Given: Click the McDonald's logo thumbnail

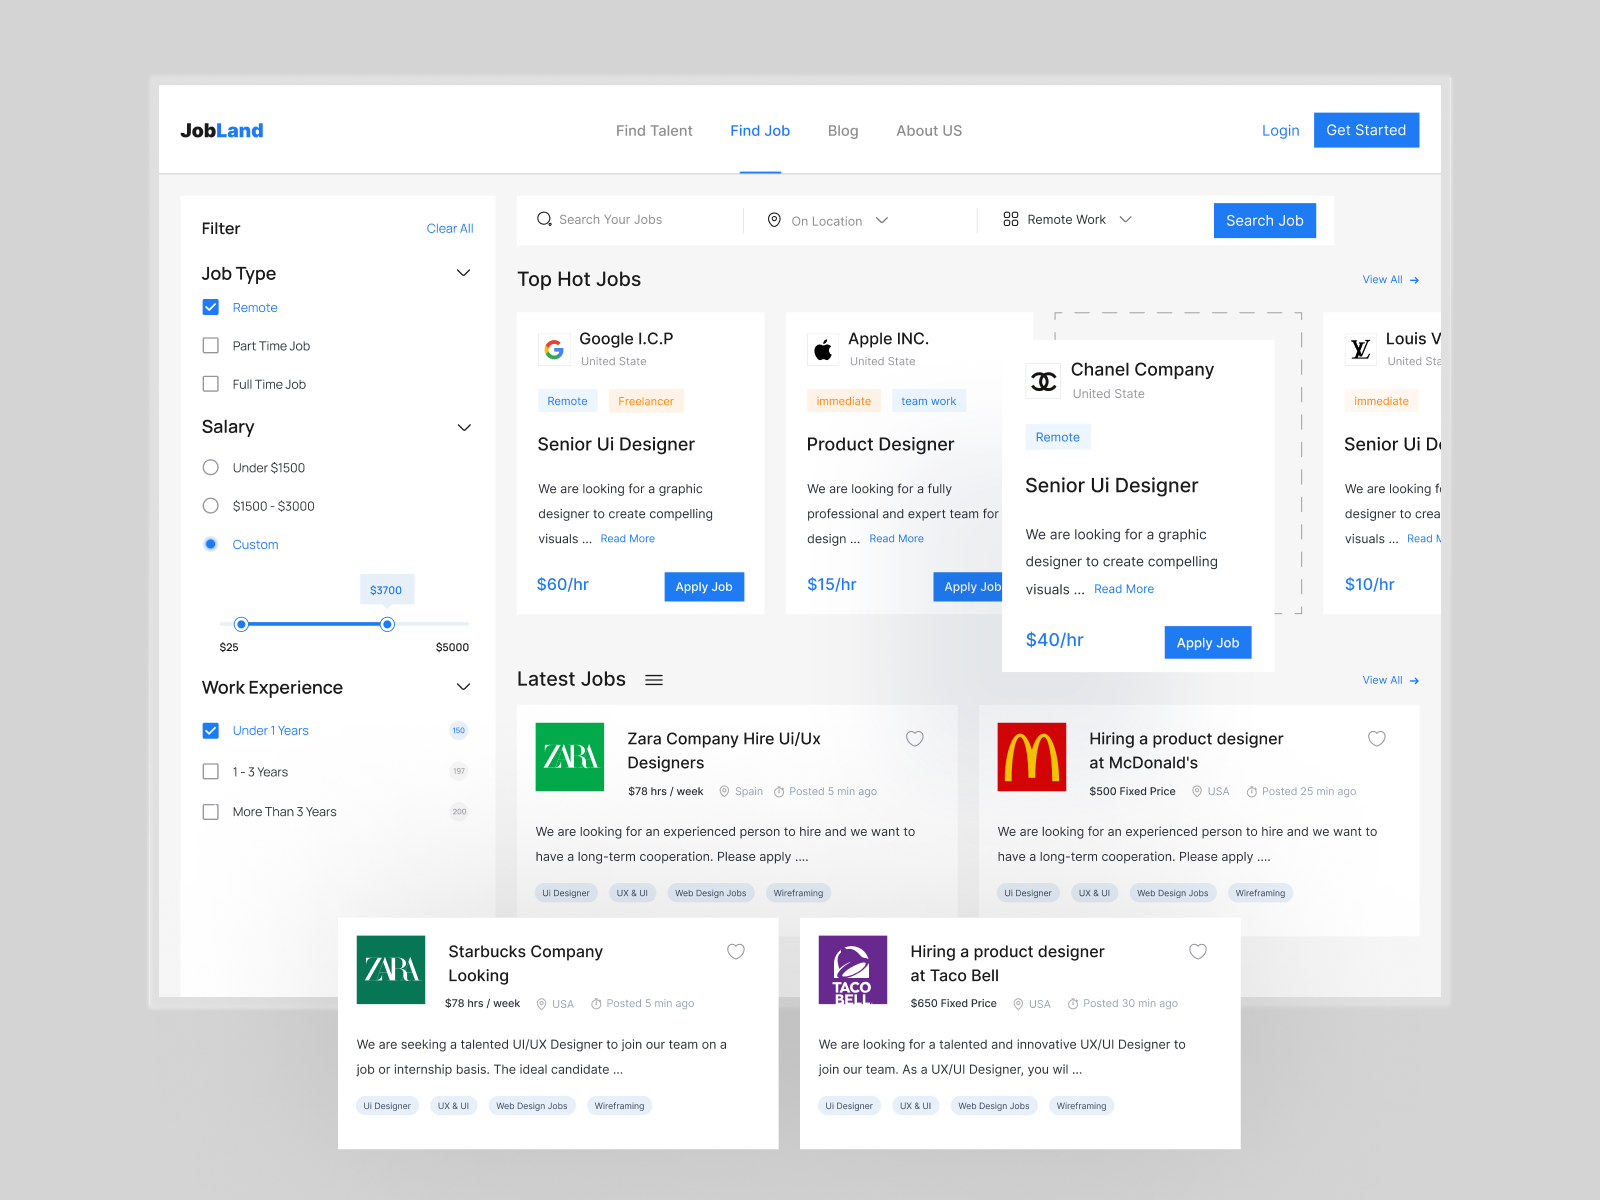Looking at the screenshot, I should pyautogui.click(x=1031, y=757).
